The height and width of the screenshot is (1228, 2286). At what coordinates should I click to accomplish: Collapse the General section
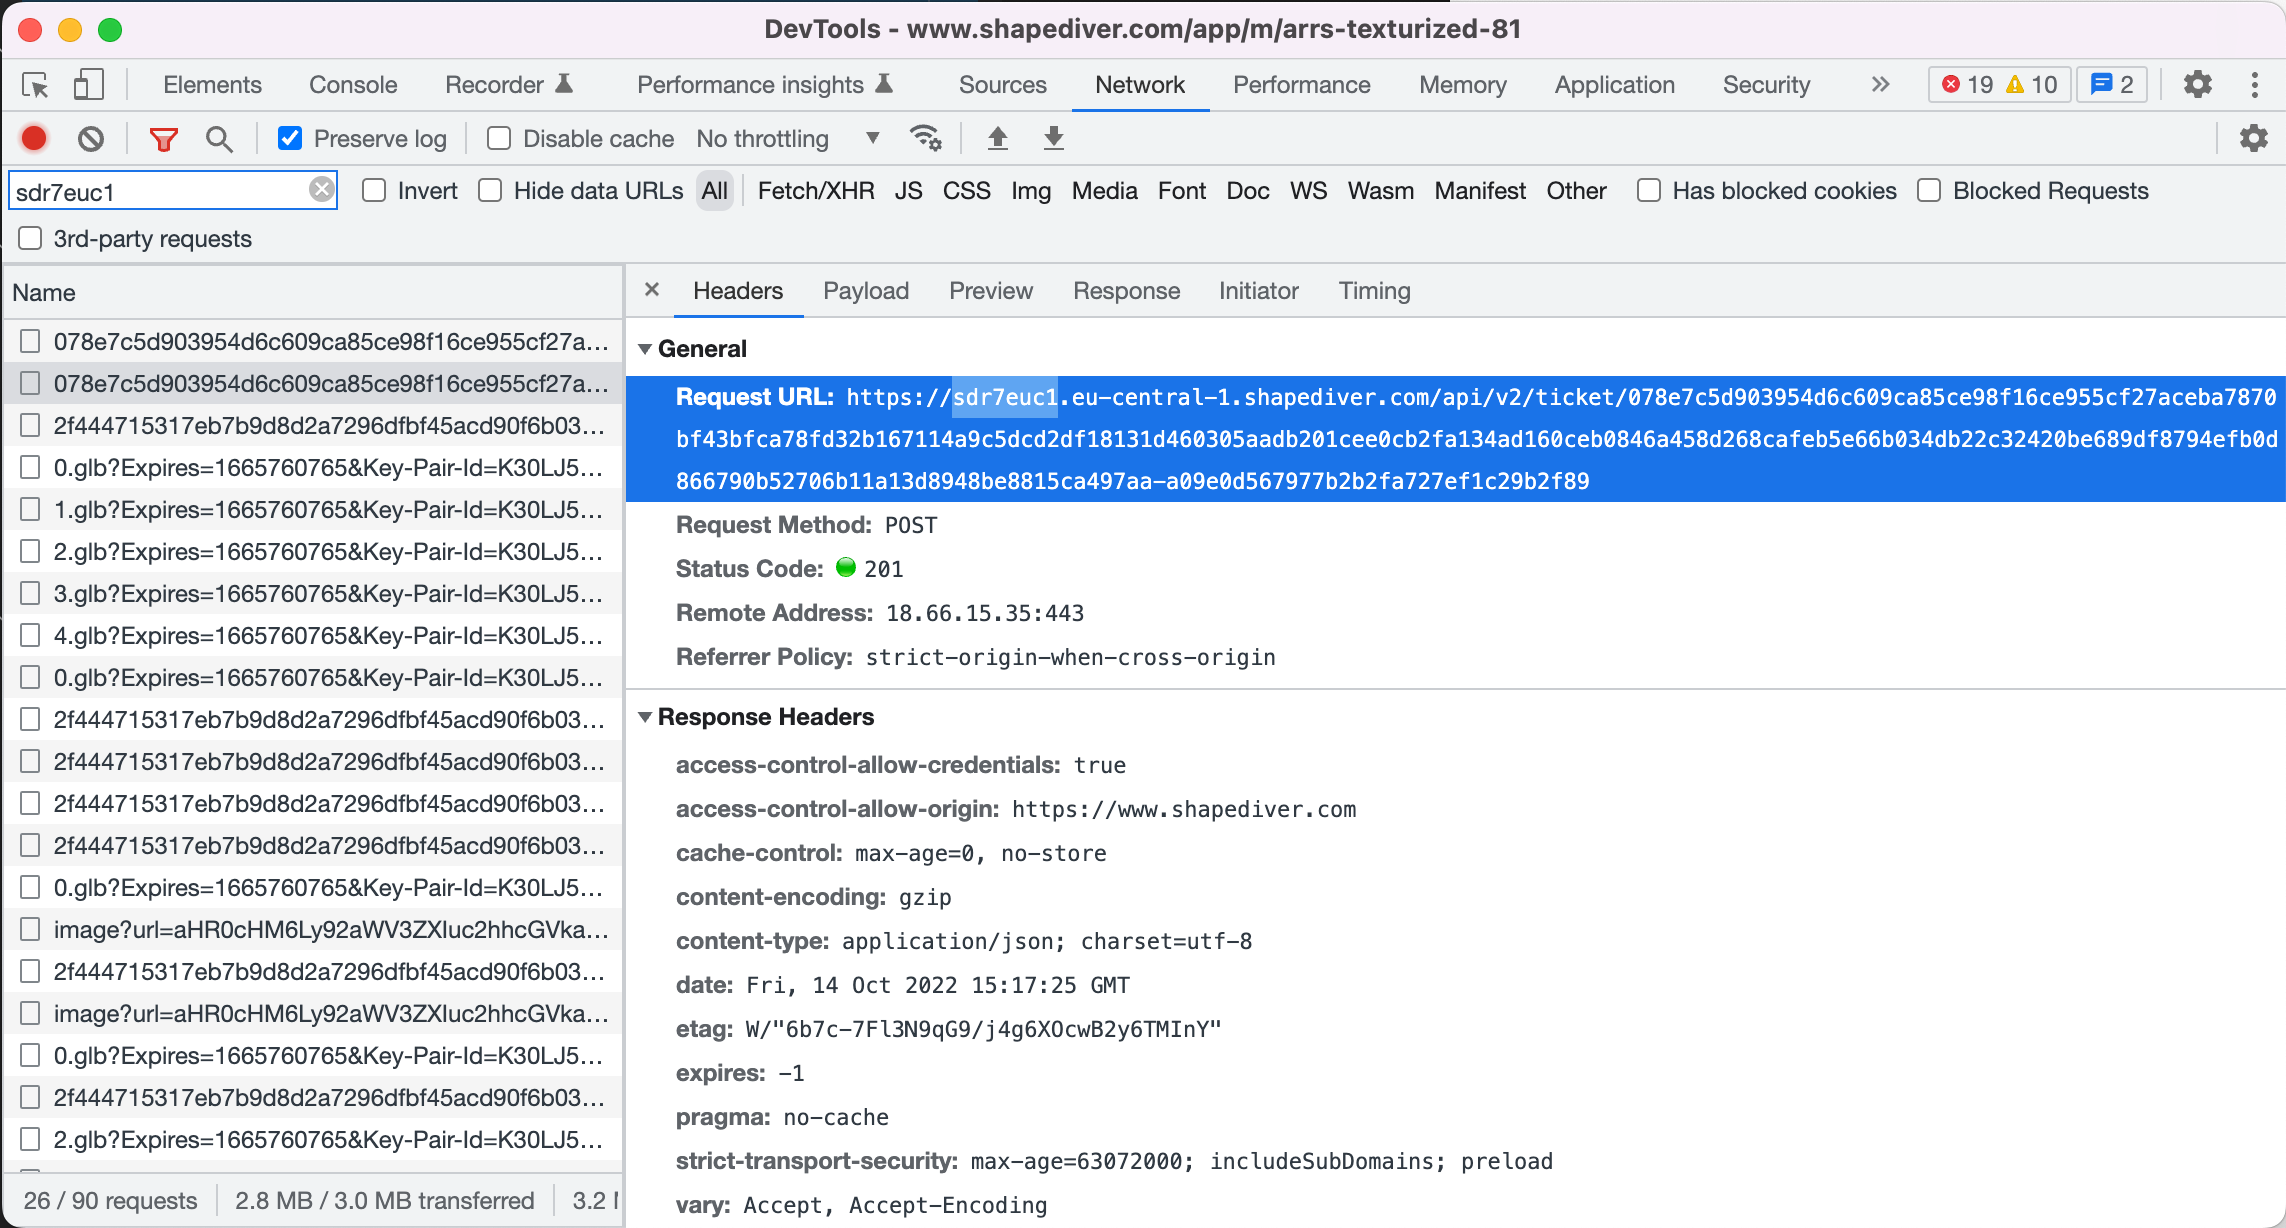click(646, 348)
